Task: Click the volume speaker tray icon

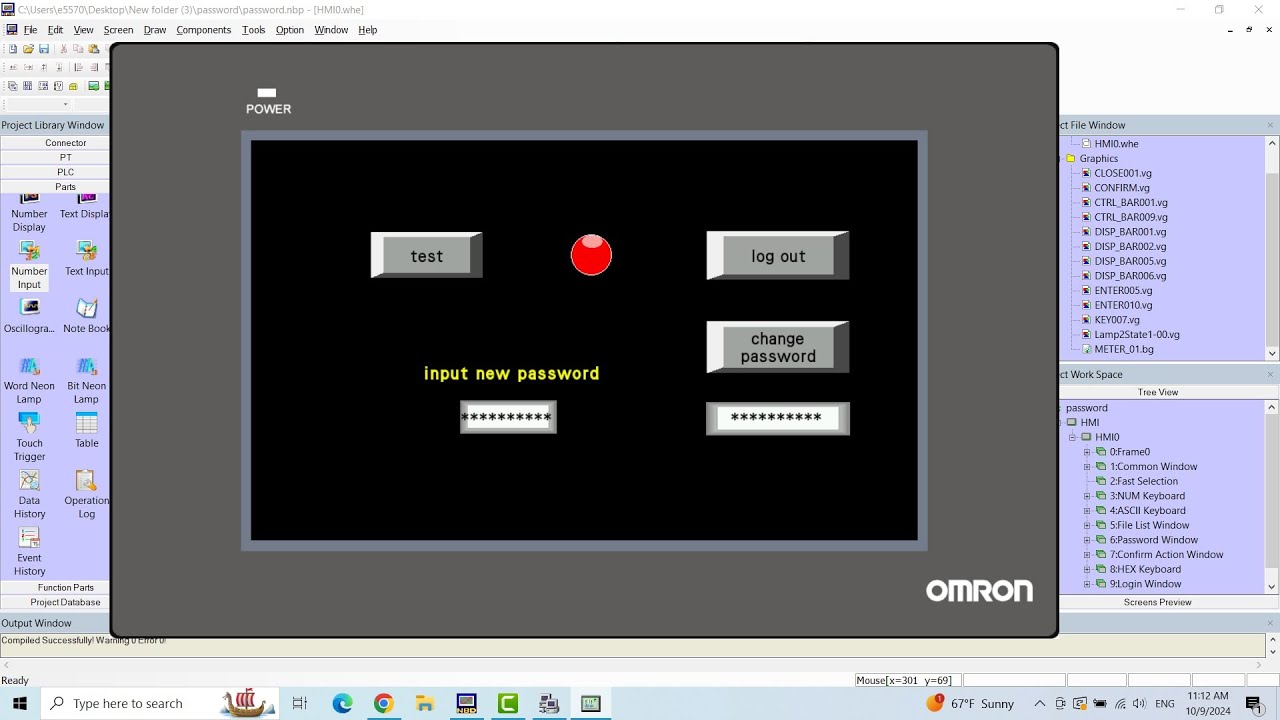Action: point(1140,704)
